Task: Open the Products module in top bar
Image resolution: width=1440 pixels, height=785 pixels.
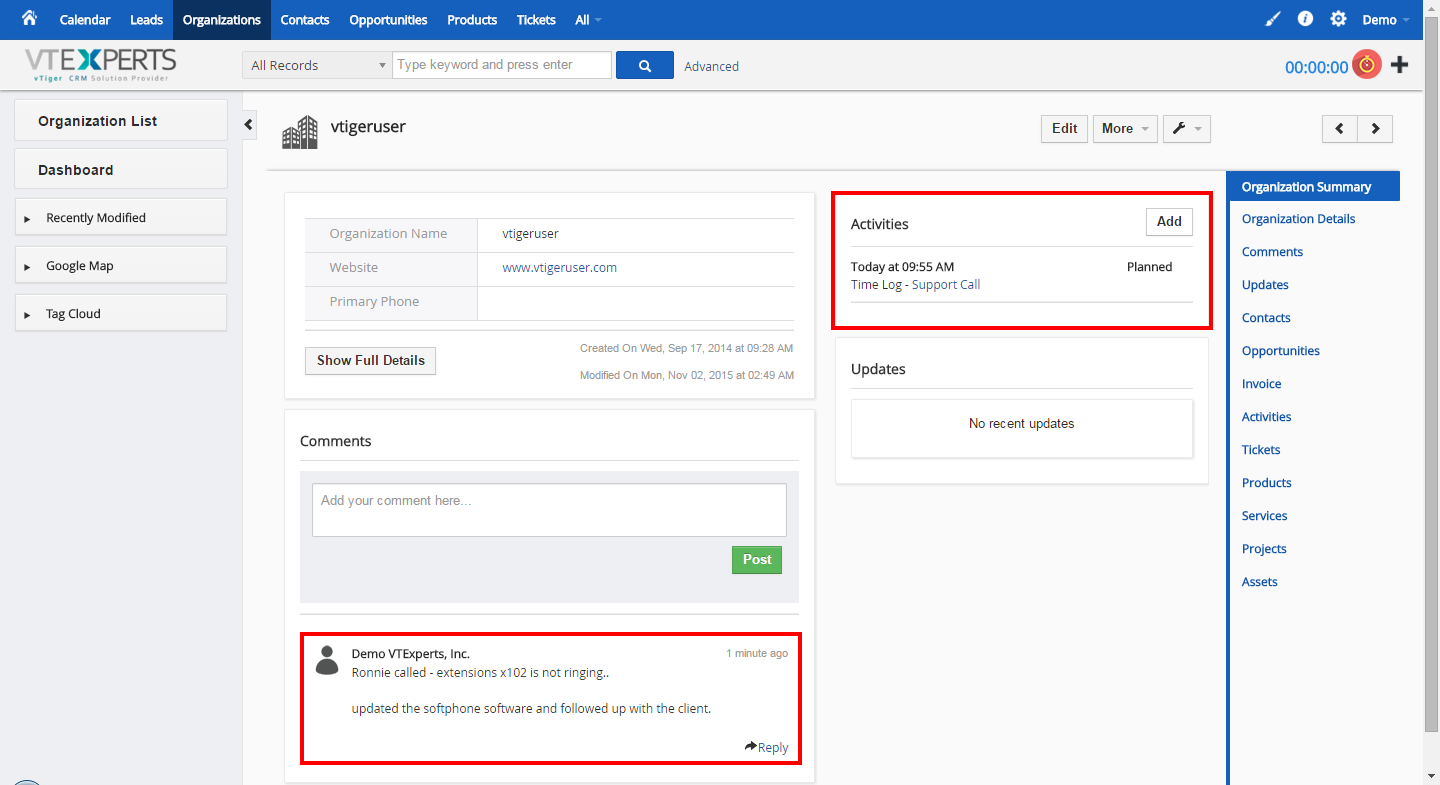Action: point(472,20)
